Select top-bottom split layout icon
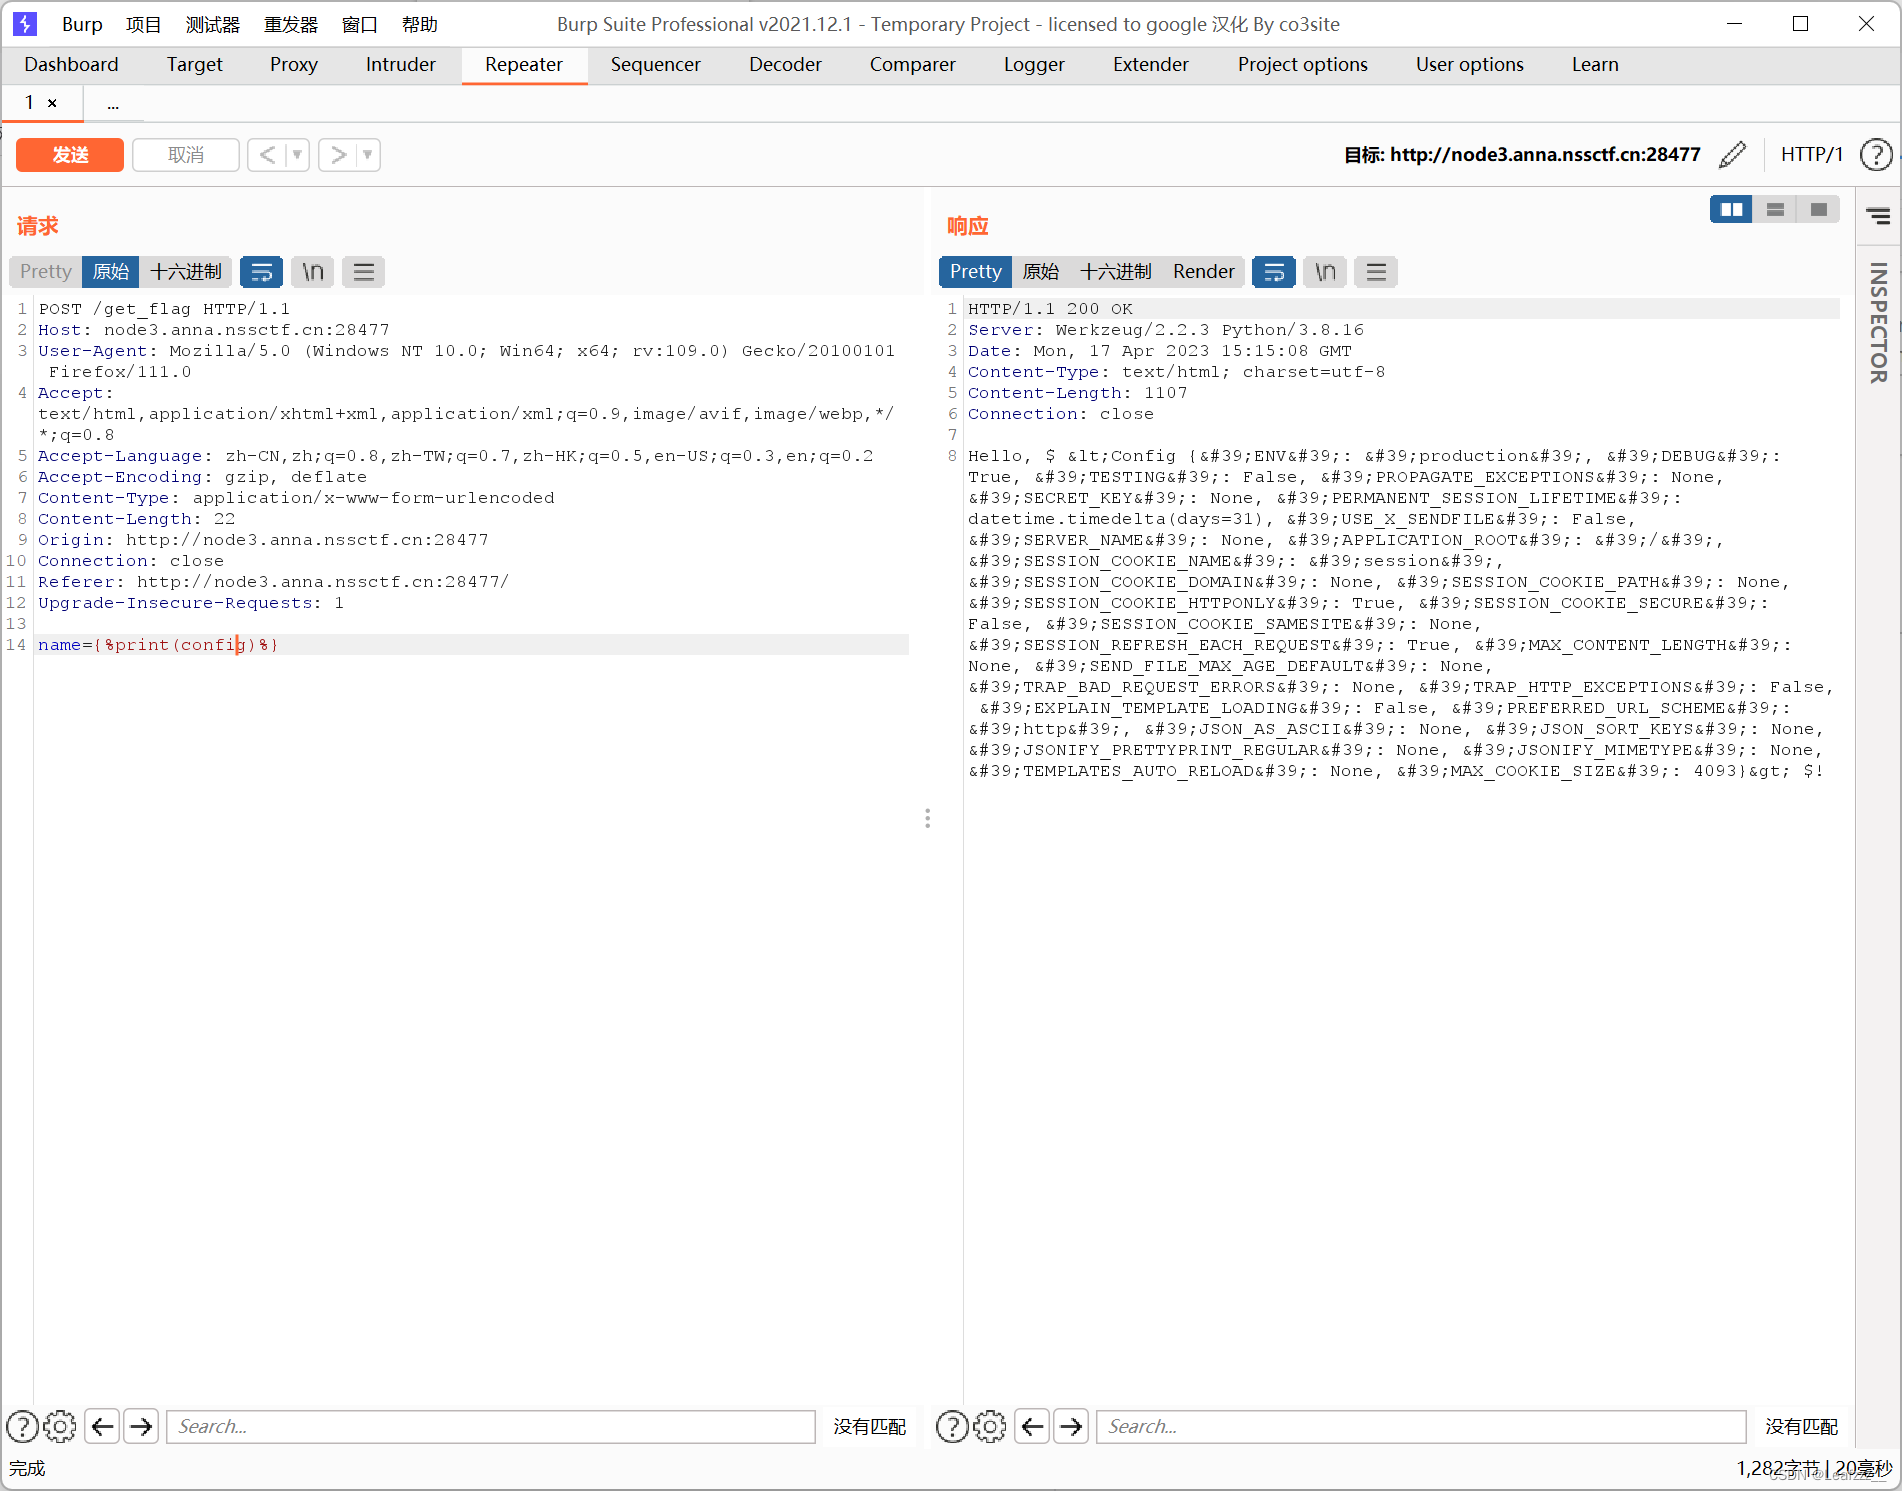Image resolution: width=1902 pixels, height=1491 pixels. click(x=1775, y=209)
